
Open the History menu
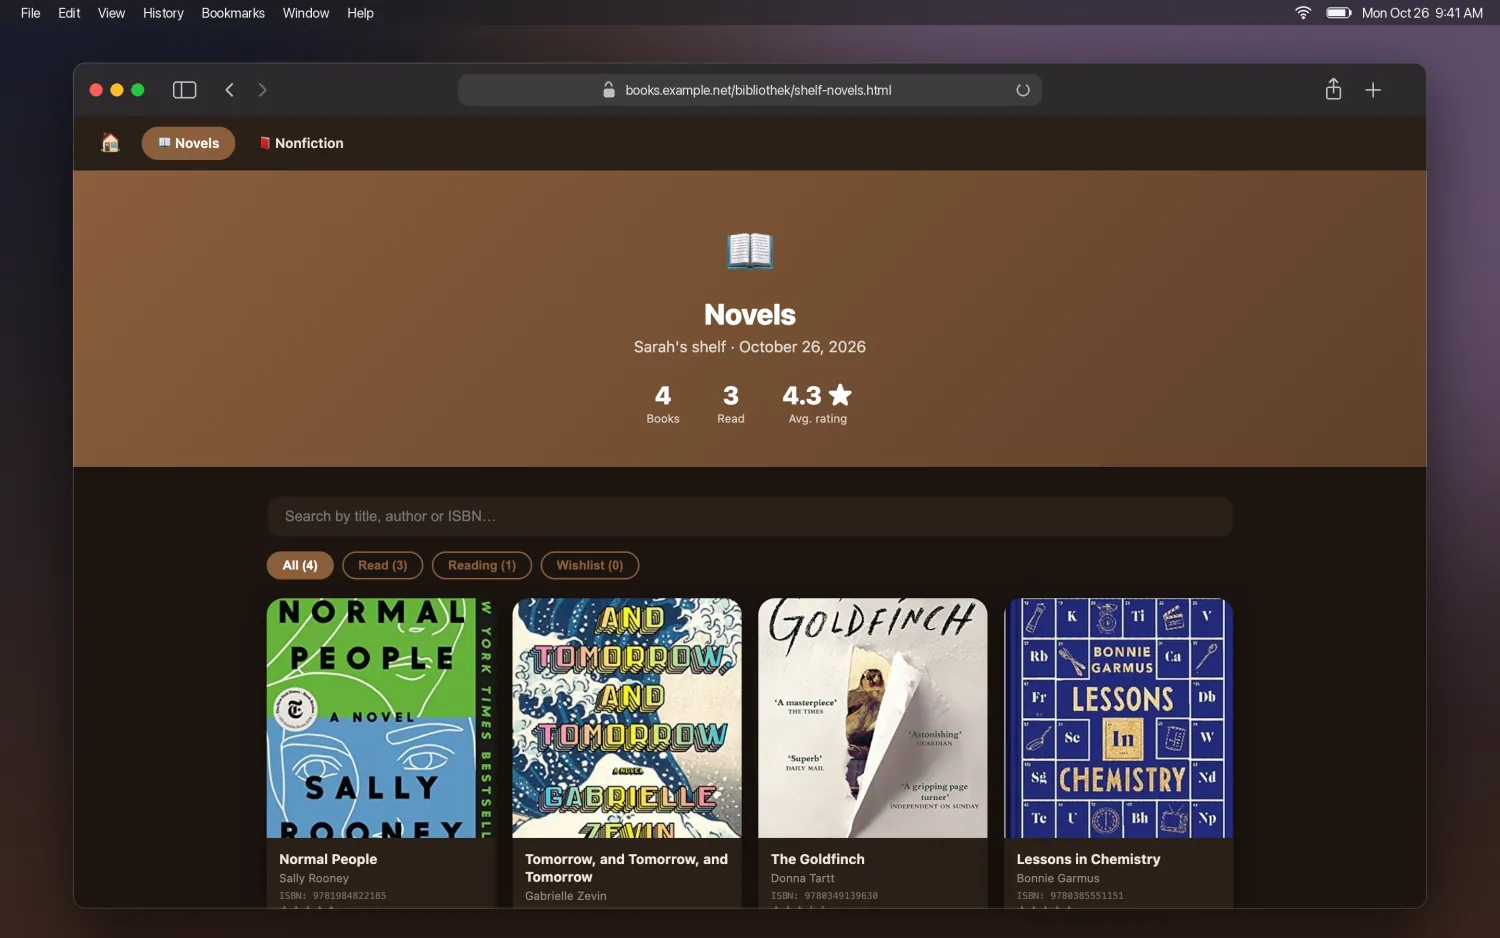coord(163,13)
